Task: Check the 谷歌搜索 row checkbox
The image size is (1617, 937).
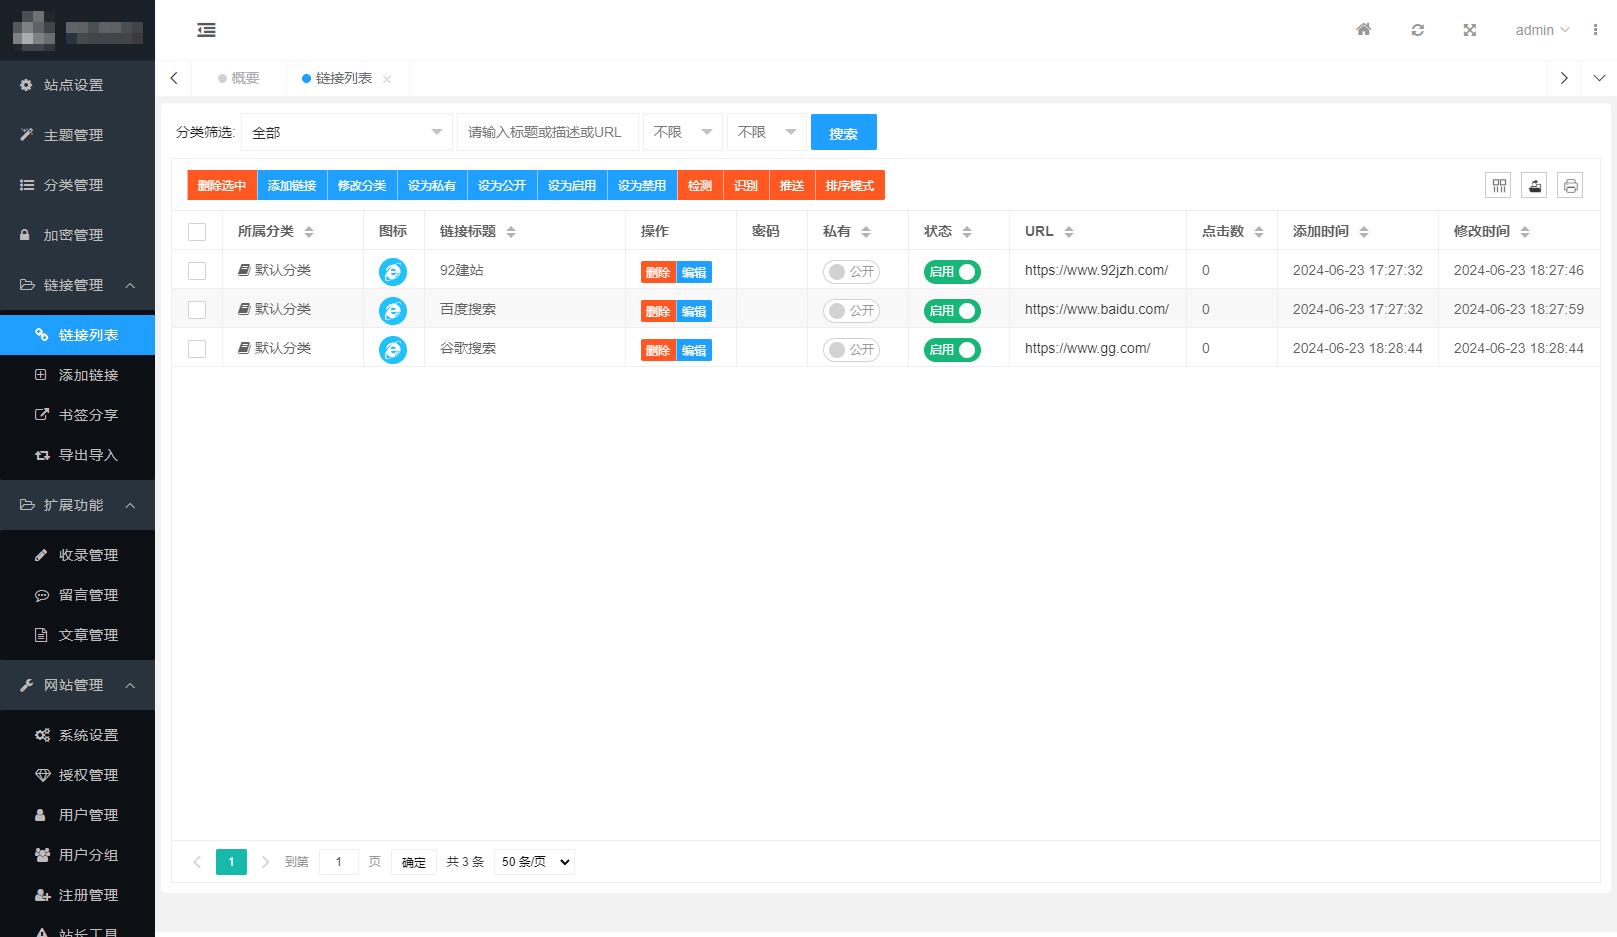Action: 197,349
